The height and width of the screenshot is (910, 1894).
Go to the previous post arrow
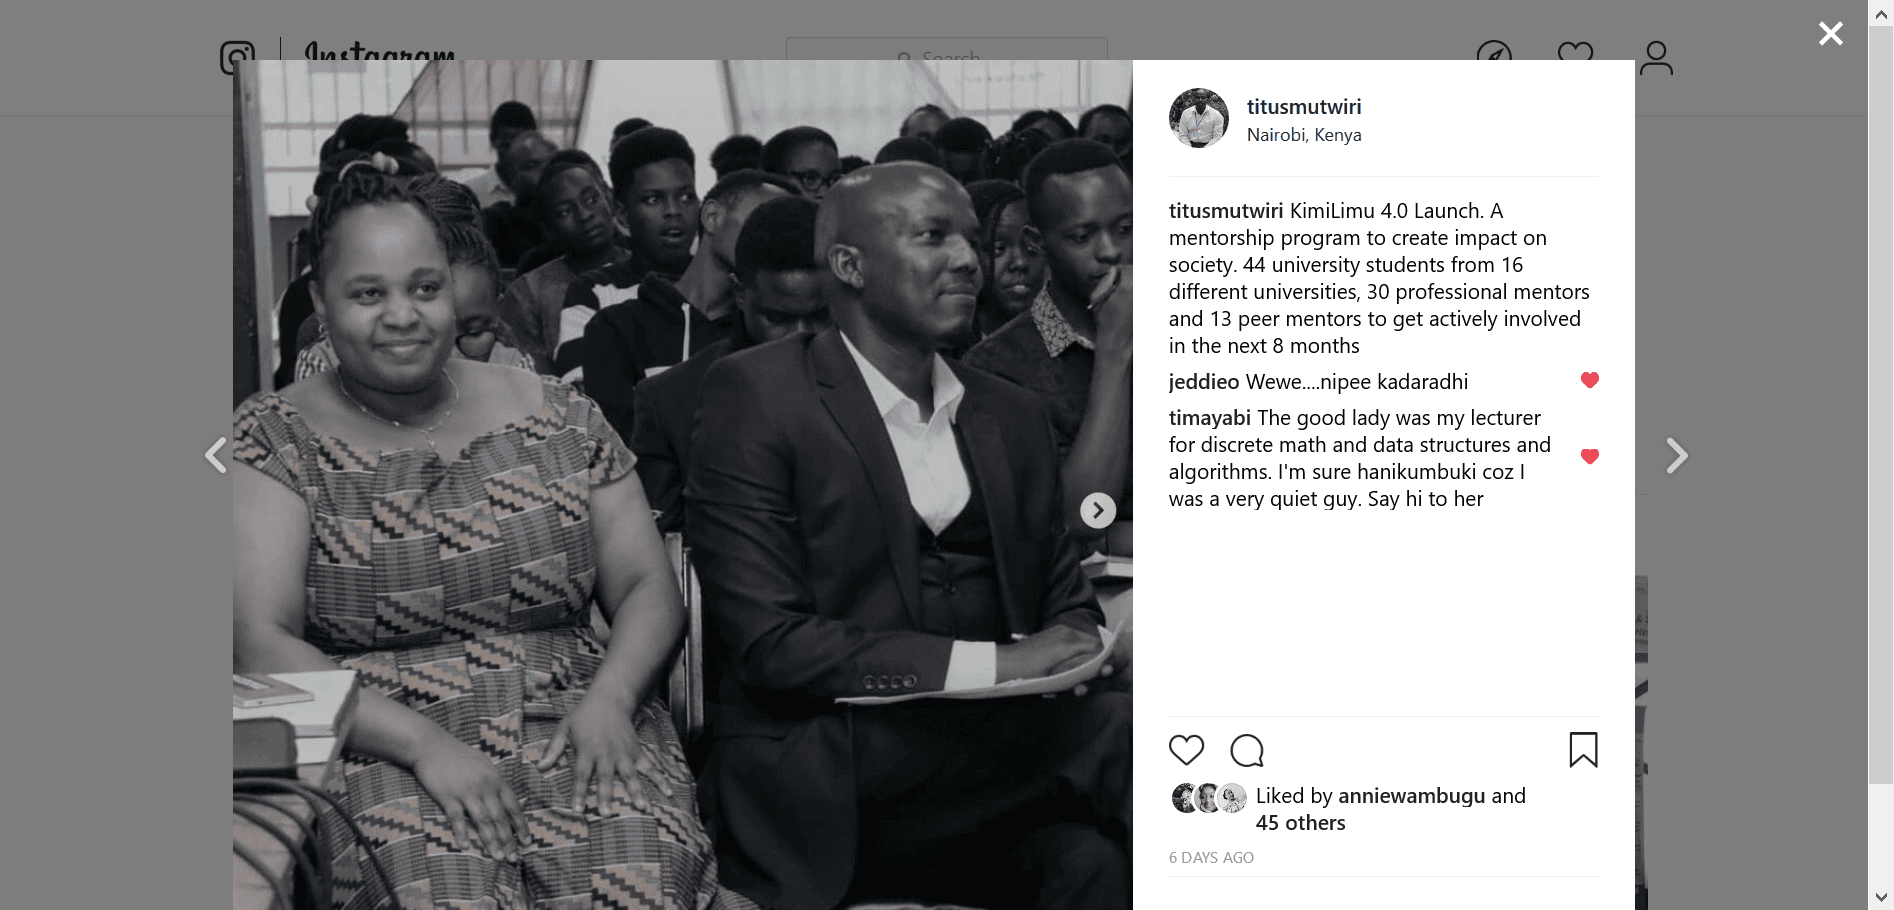216,455
